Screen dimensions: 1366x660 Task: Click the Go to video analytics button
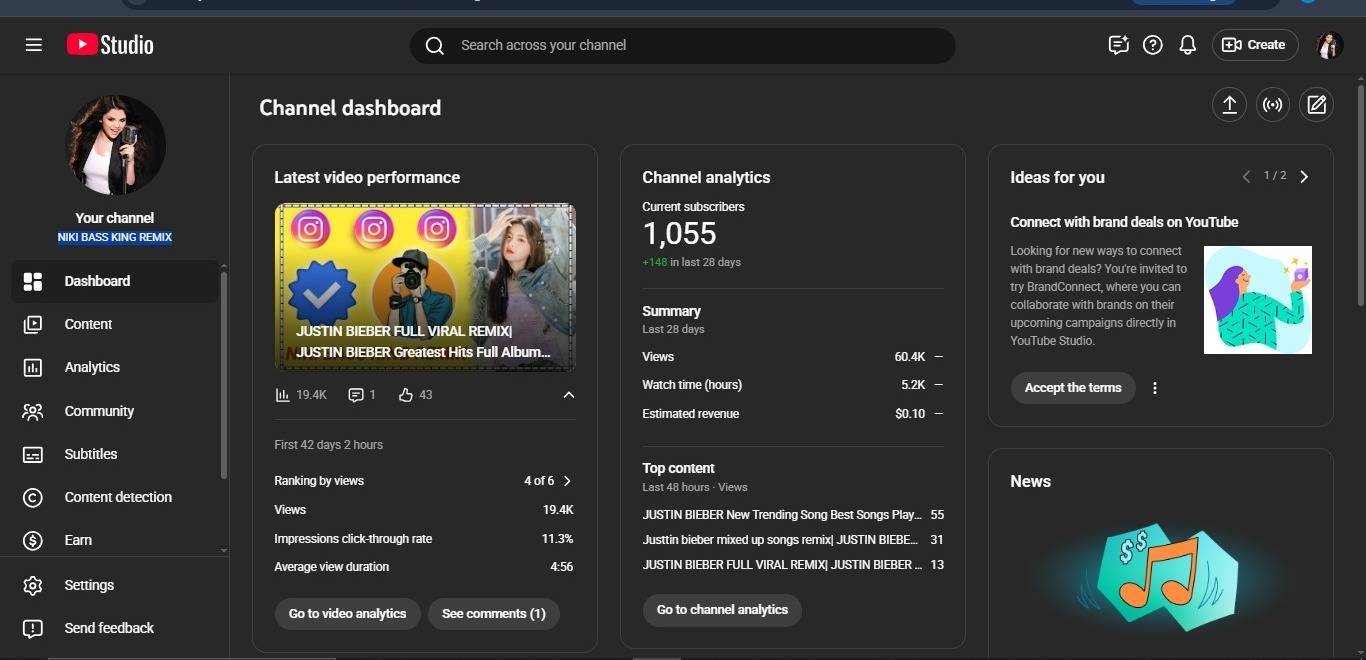click(347, 613)
